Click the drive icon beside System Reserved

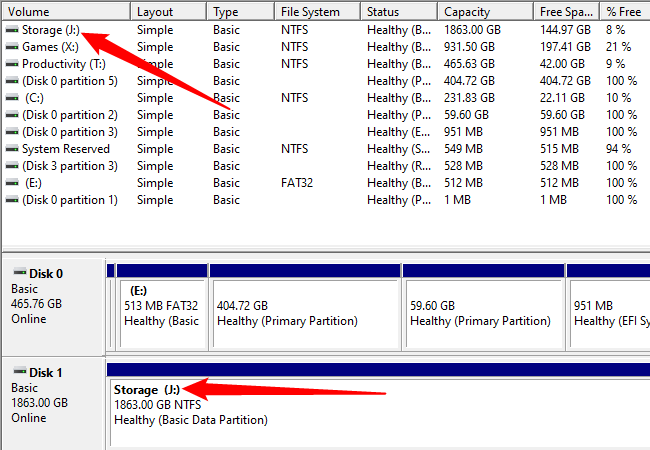point(12,149)
